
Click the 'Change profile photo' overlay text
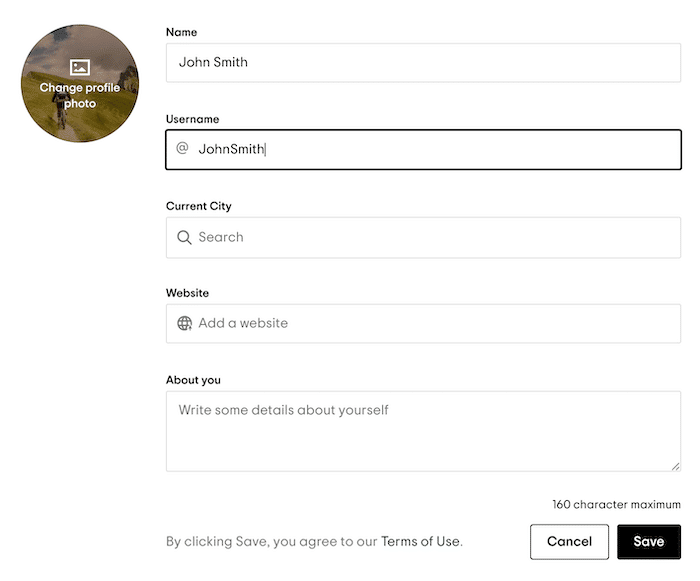click(80, 96)
